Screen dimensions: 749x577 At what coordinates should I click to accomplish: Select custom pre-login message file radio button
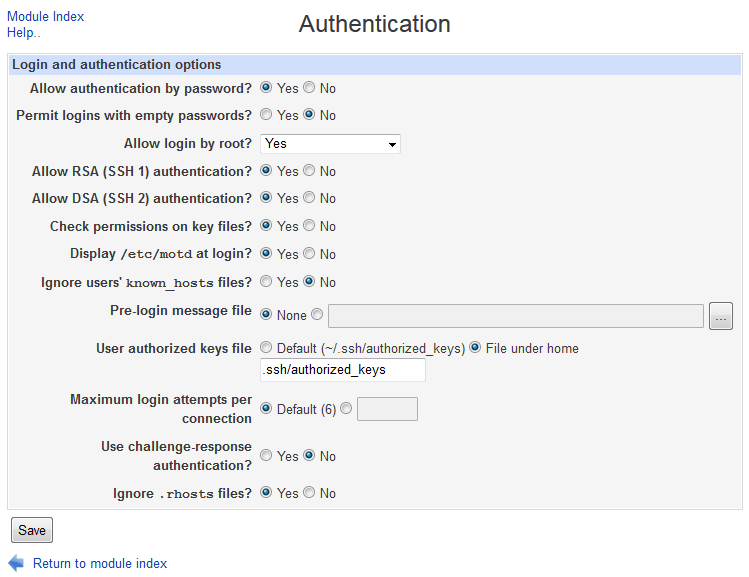pos(317,315)
